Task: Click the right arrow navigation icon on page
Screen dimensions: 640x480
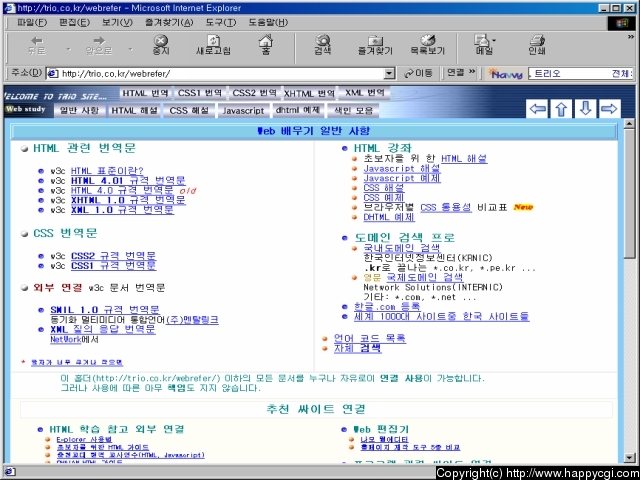Action: 610,109
